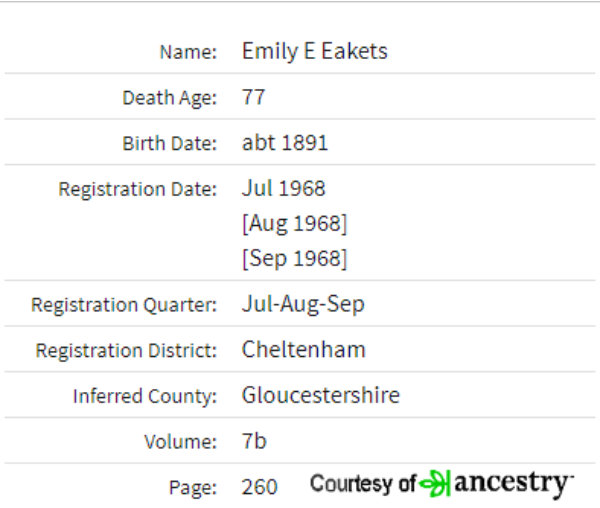Click the Name field label
Image resolution: width=600 pixels, height=508 pixels.
coord(188,52)
